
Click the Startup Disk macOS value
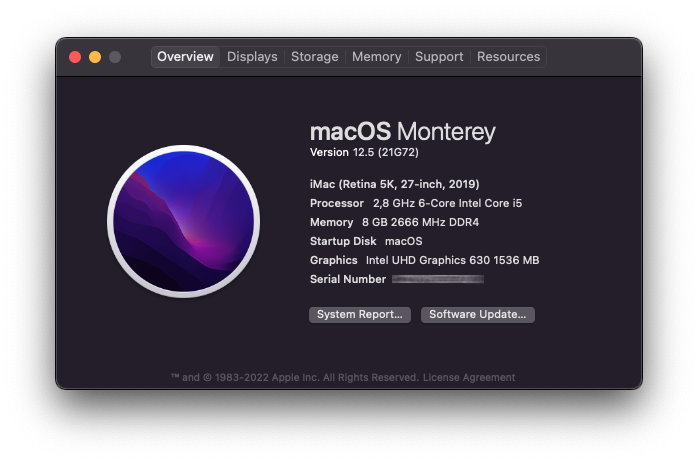coord(403,241)
